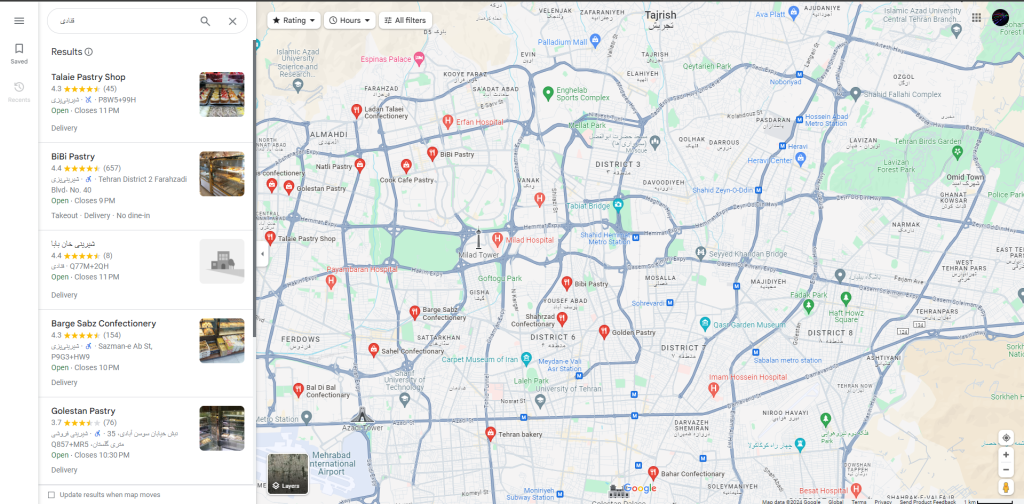This screenshot has width=1024, height=504.
Task: Click the results list scrollbar
Action: 255,189
